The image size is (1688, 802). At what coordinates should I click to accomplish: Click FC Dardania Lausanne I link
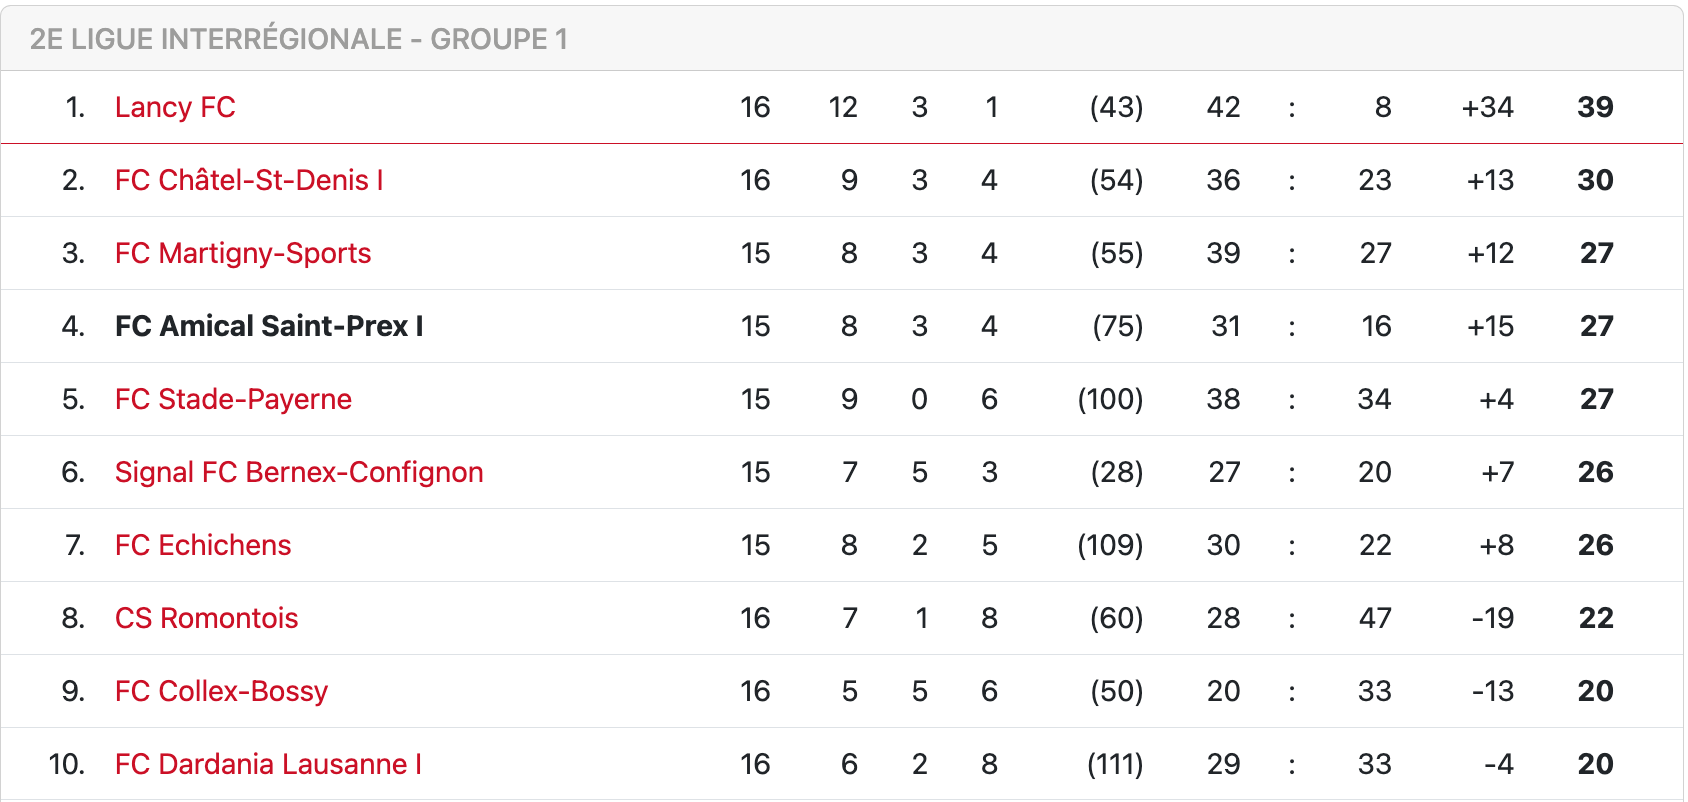coord(268,764)
